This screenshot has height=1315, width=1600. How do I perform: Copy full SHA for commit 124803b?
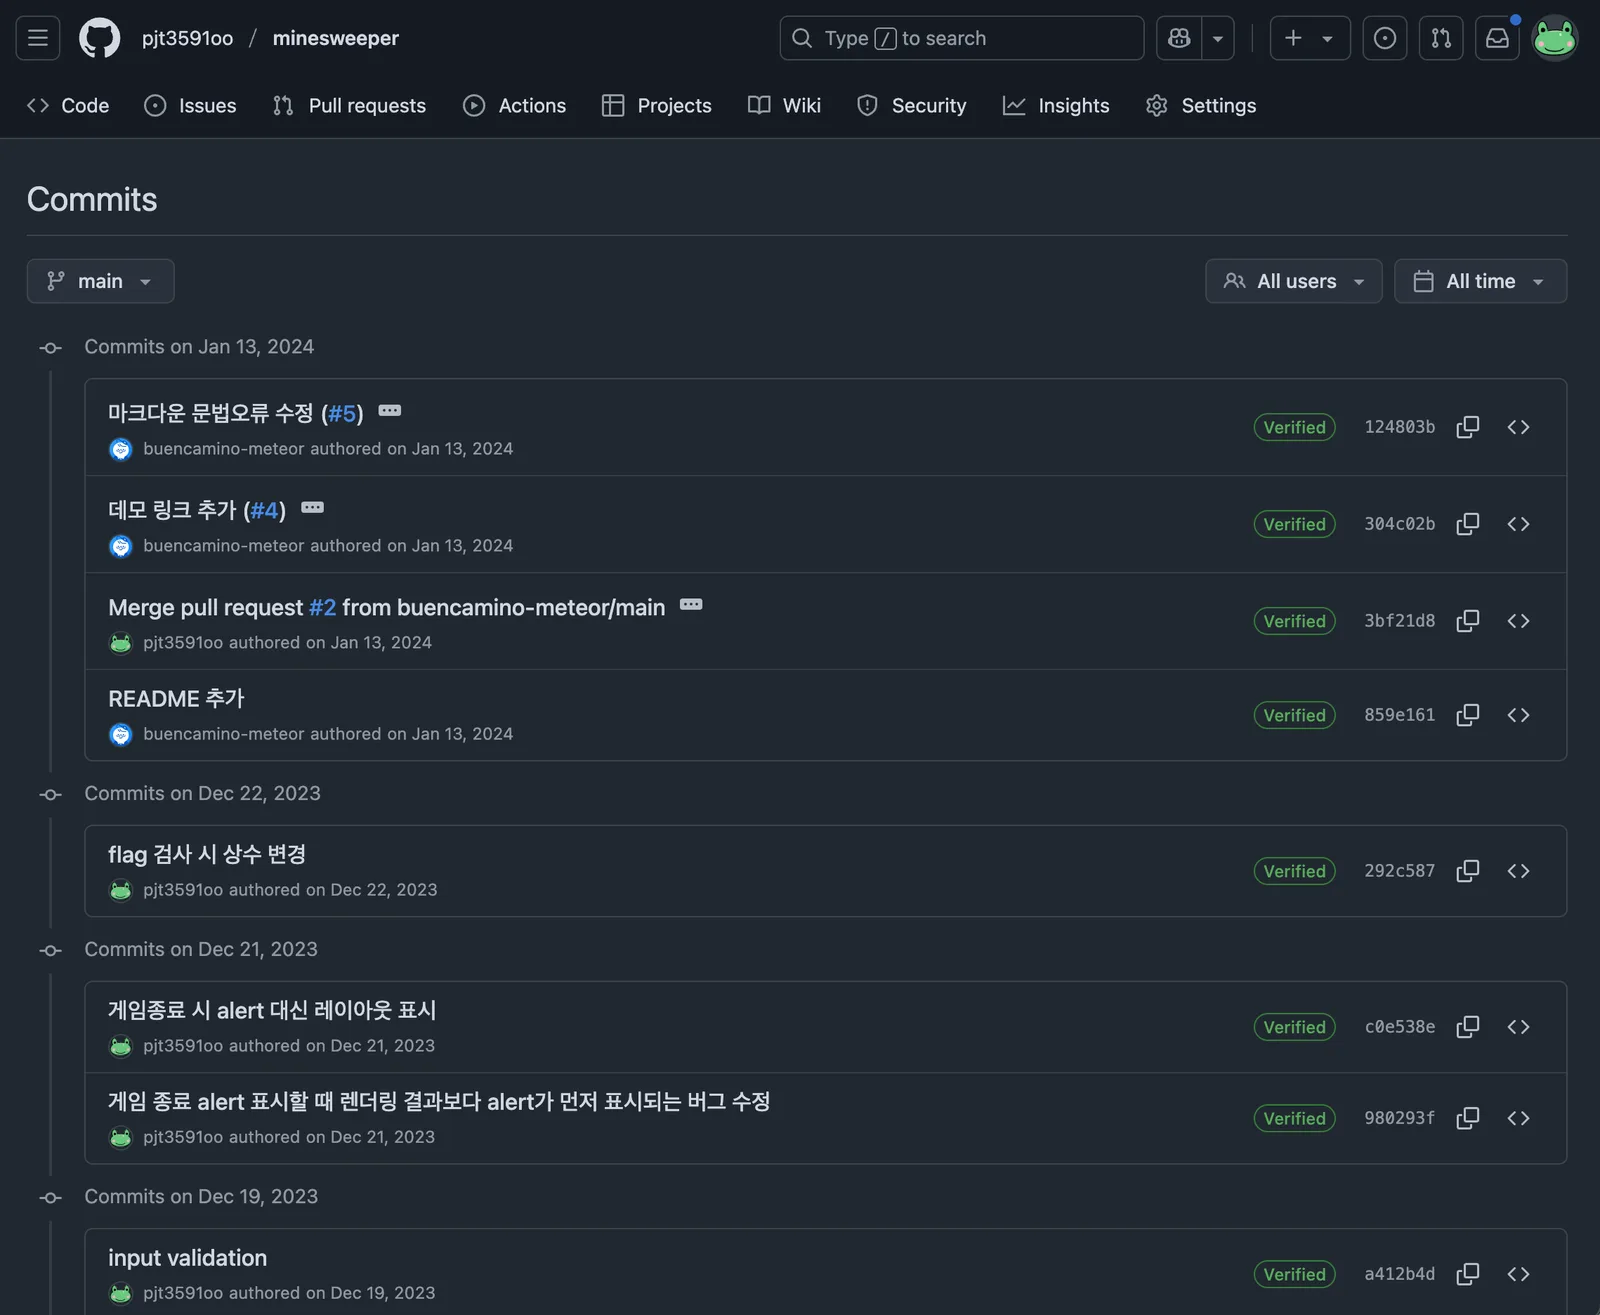[1468, 427]
